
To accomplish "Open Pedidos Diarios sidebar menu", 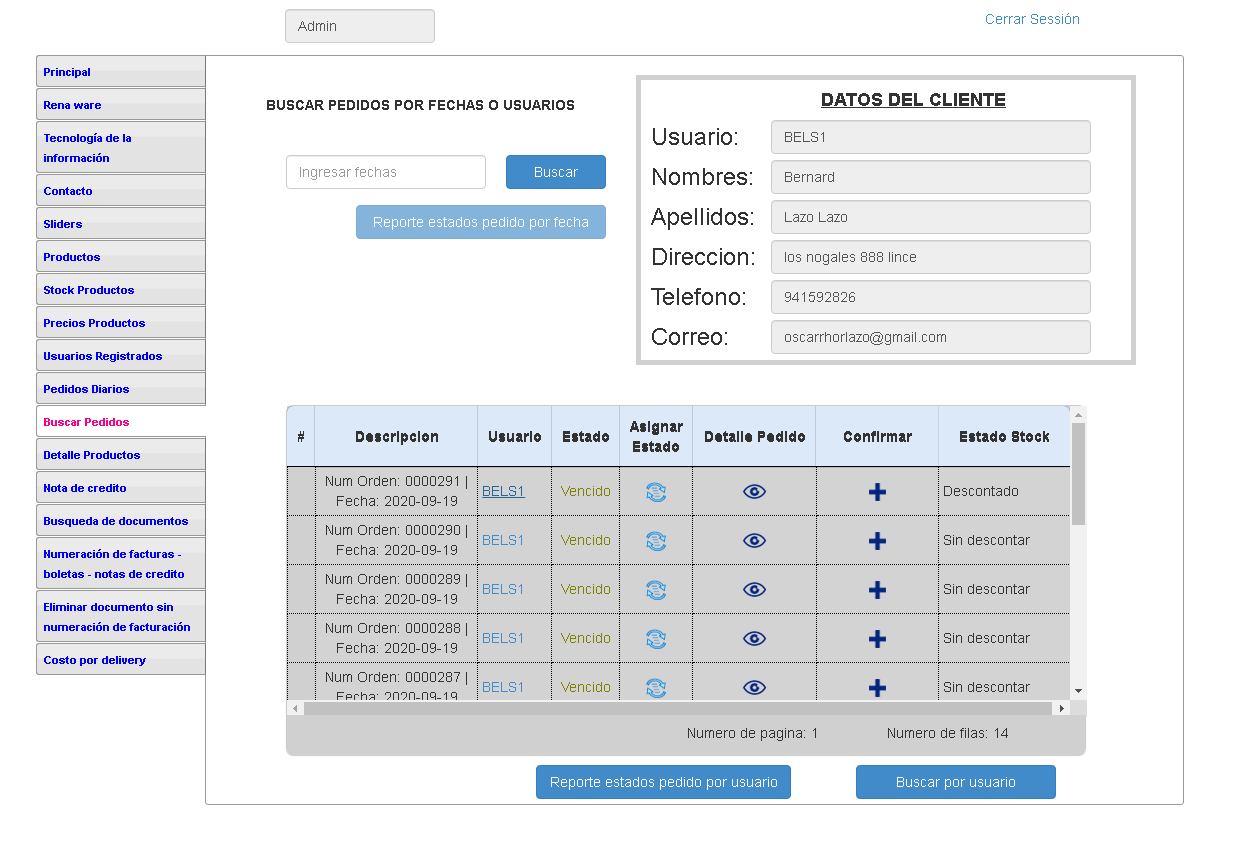I will 86,389.
